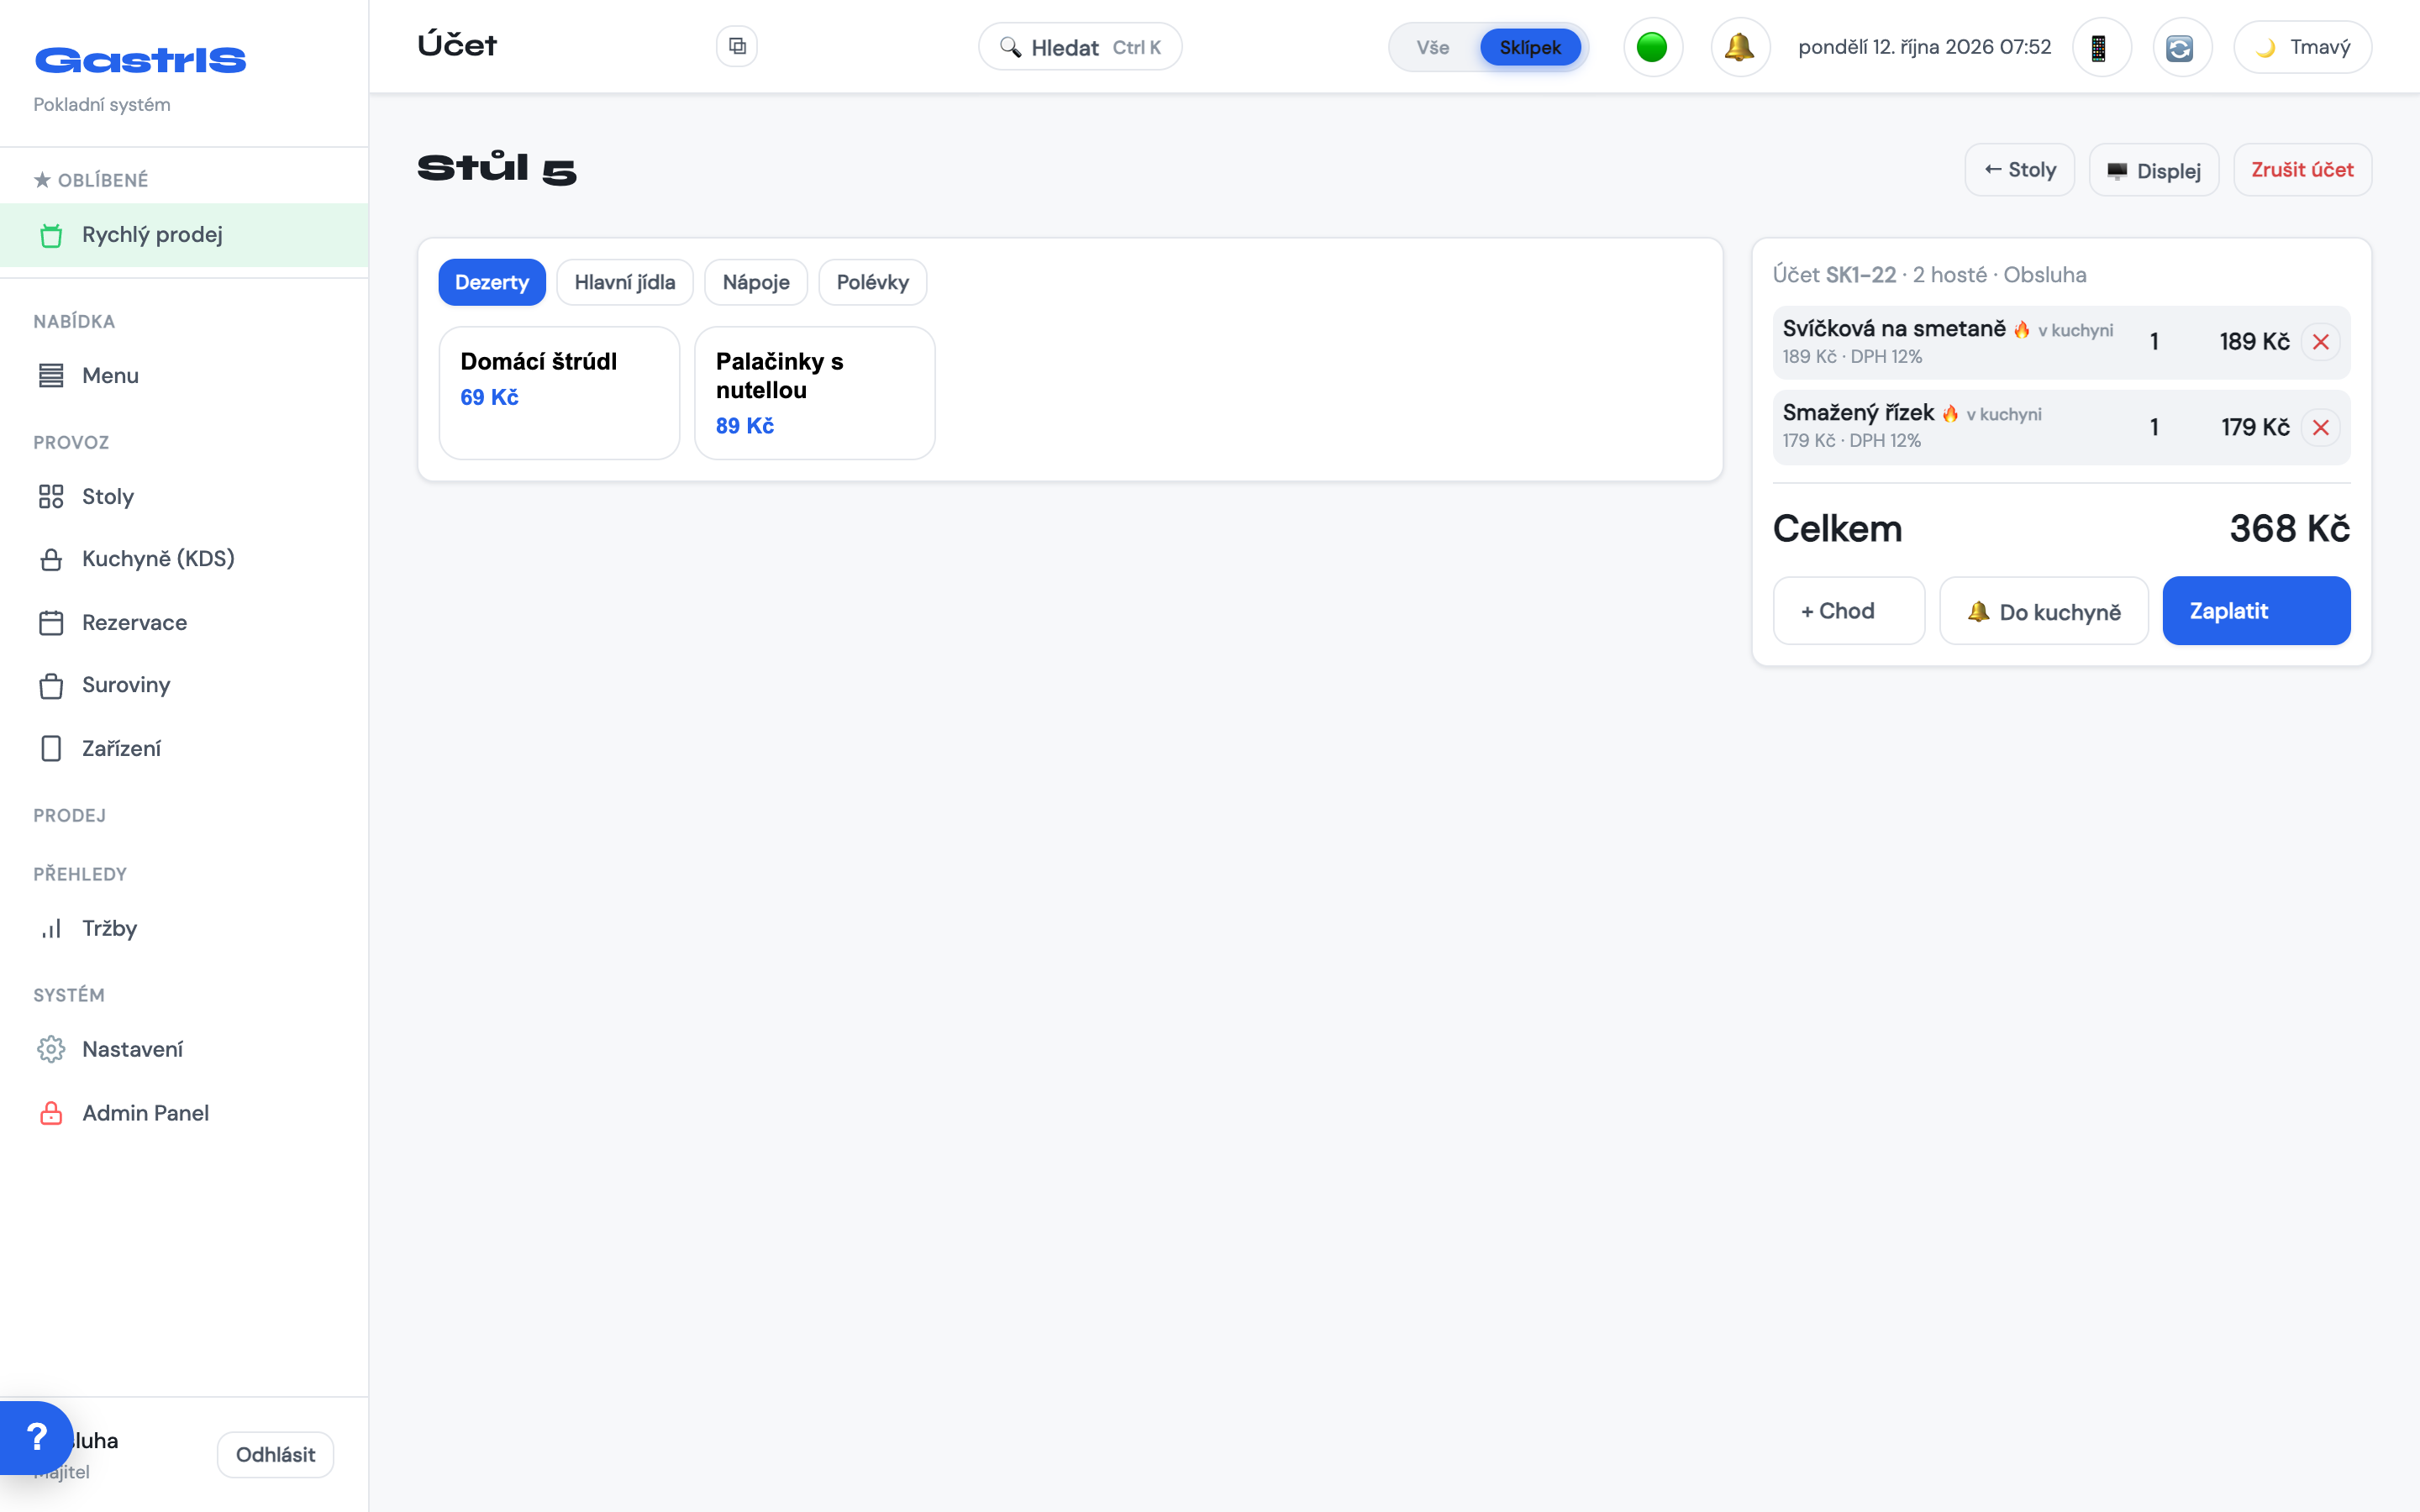This screenshot has height=1512, width=2420.
Task: Open Suroviny section
Action: tap(184, 685)
